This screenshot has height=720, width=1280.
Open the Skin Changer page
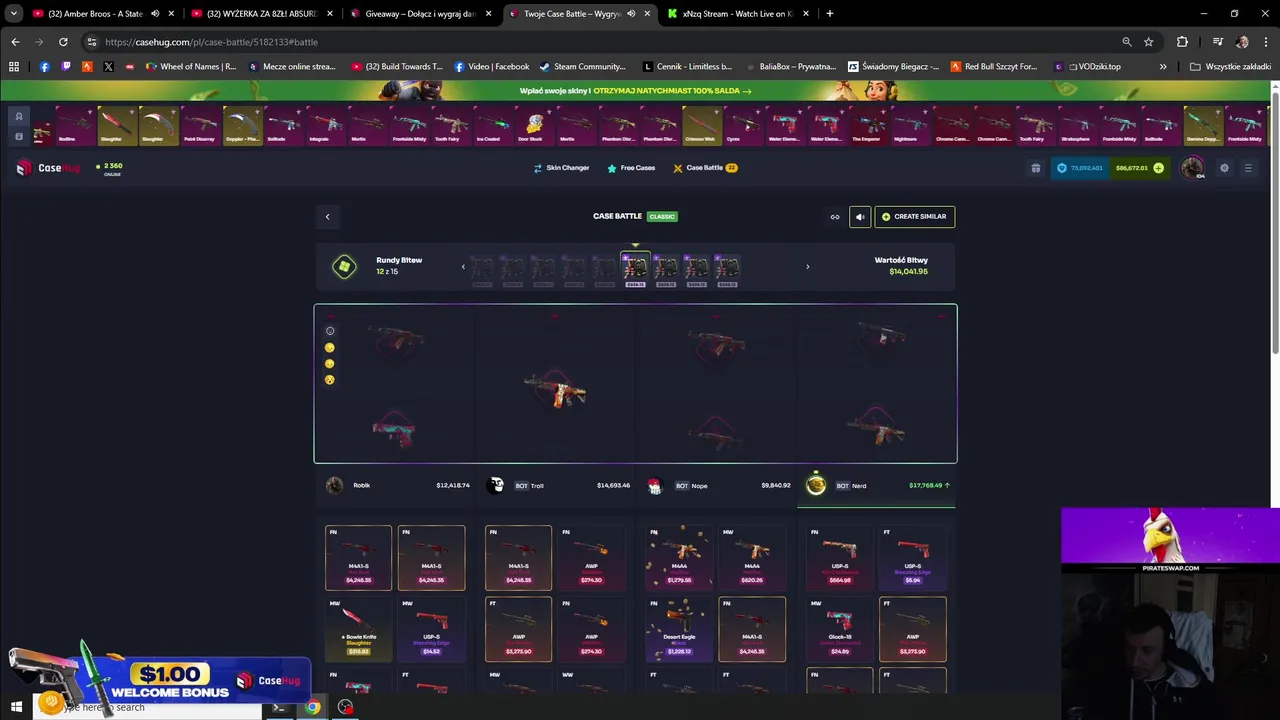point(561,168)
